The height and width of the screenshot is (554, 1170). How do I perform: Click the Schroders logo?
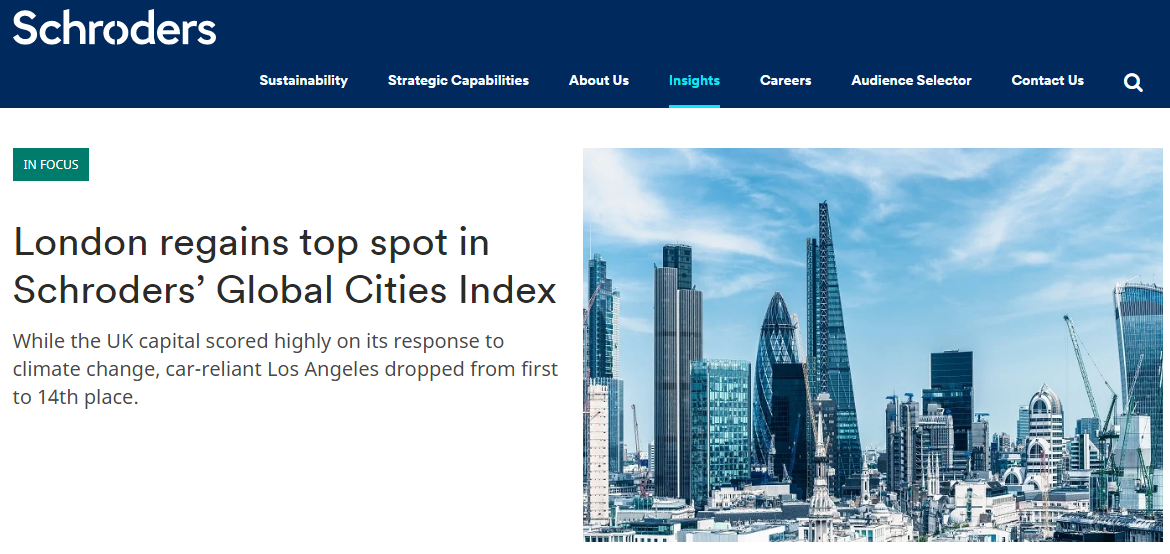pyautogui.click(x=114, y=28)
